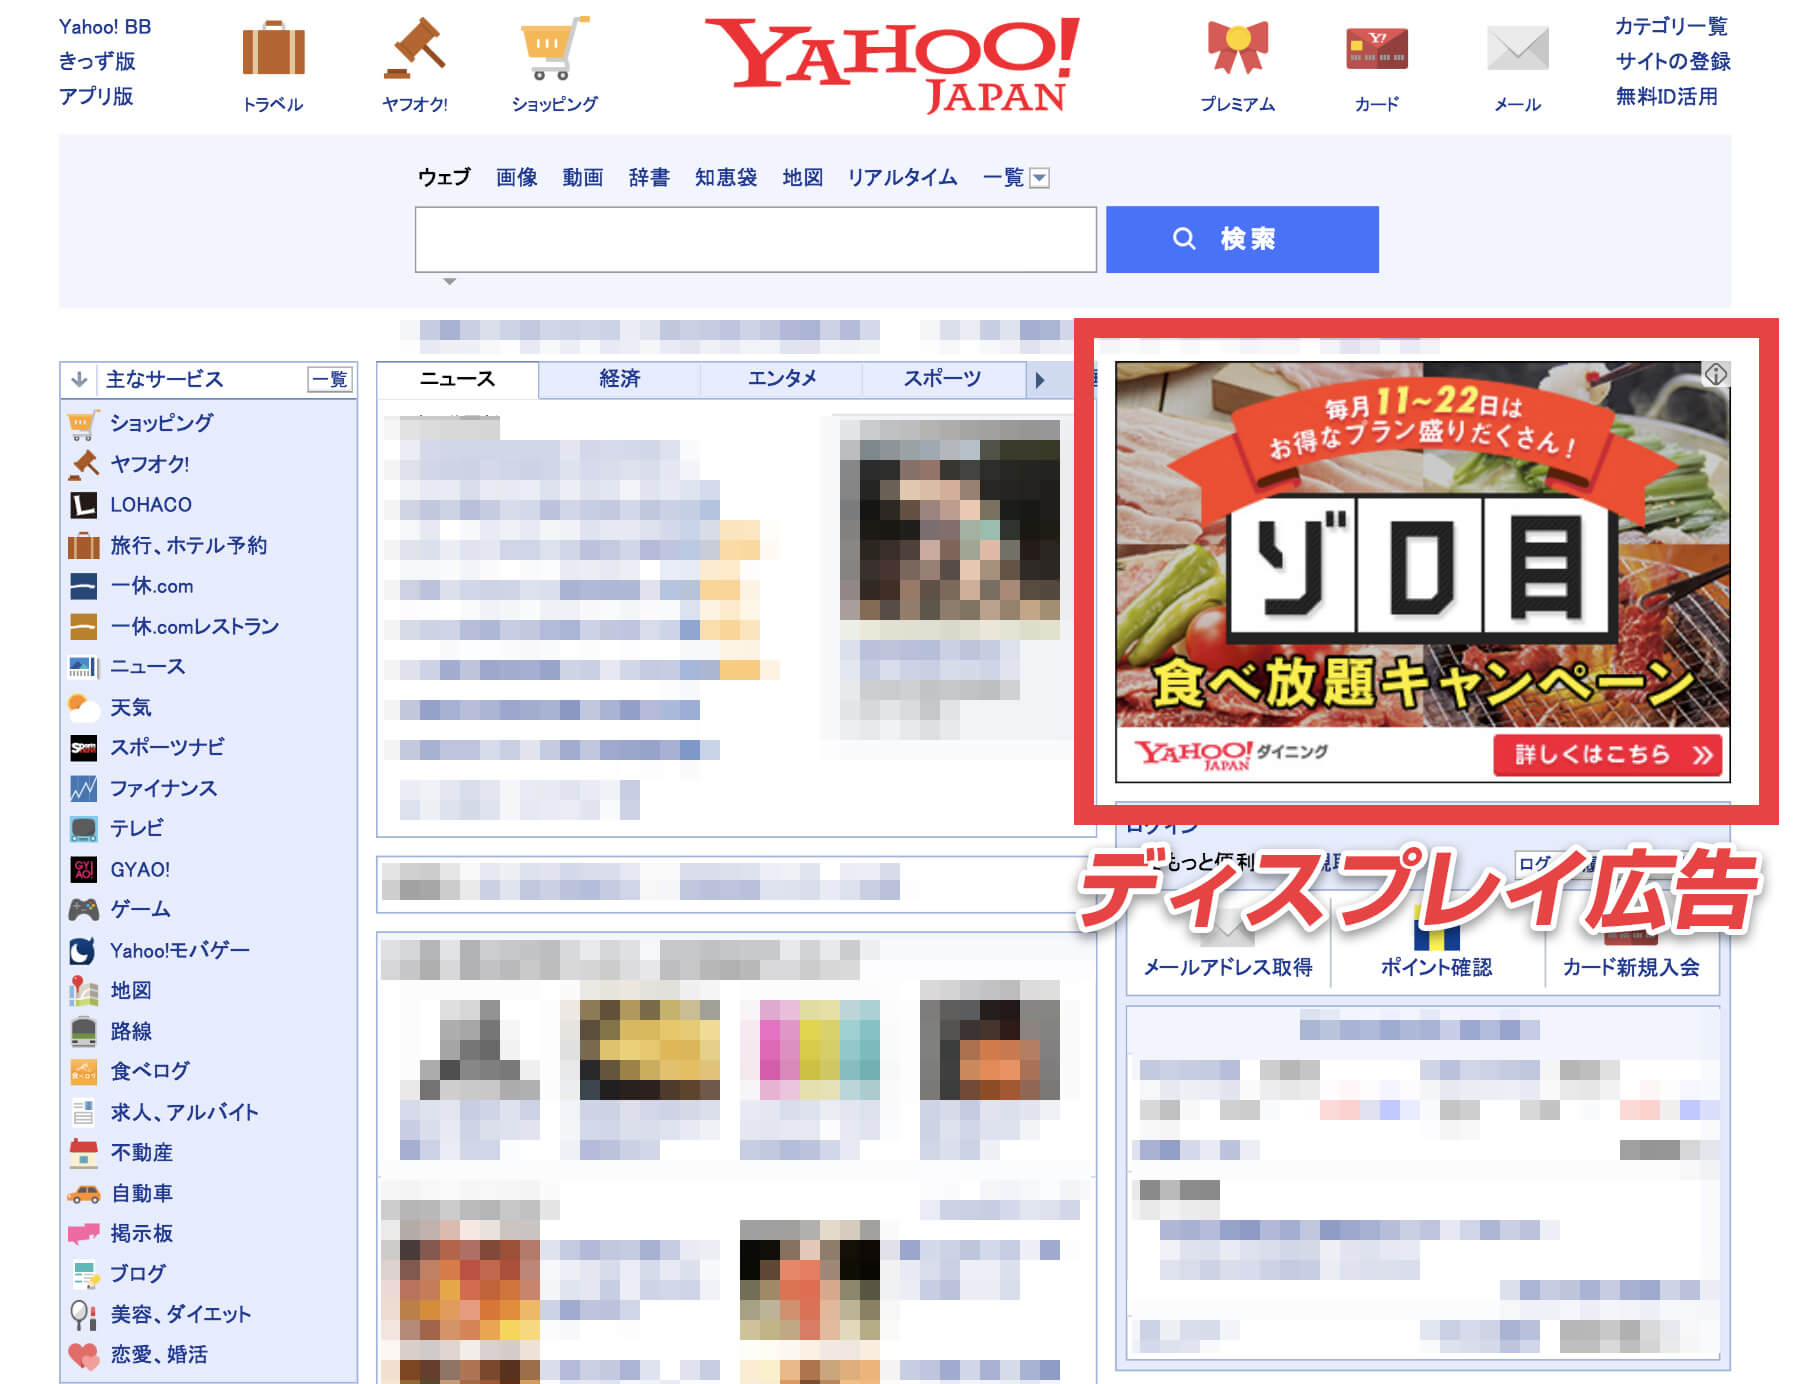
Task: Open 旅行、ホテル予約 in services list
Action: pyautogui.click(x=188, y=545)
